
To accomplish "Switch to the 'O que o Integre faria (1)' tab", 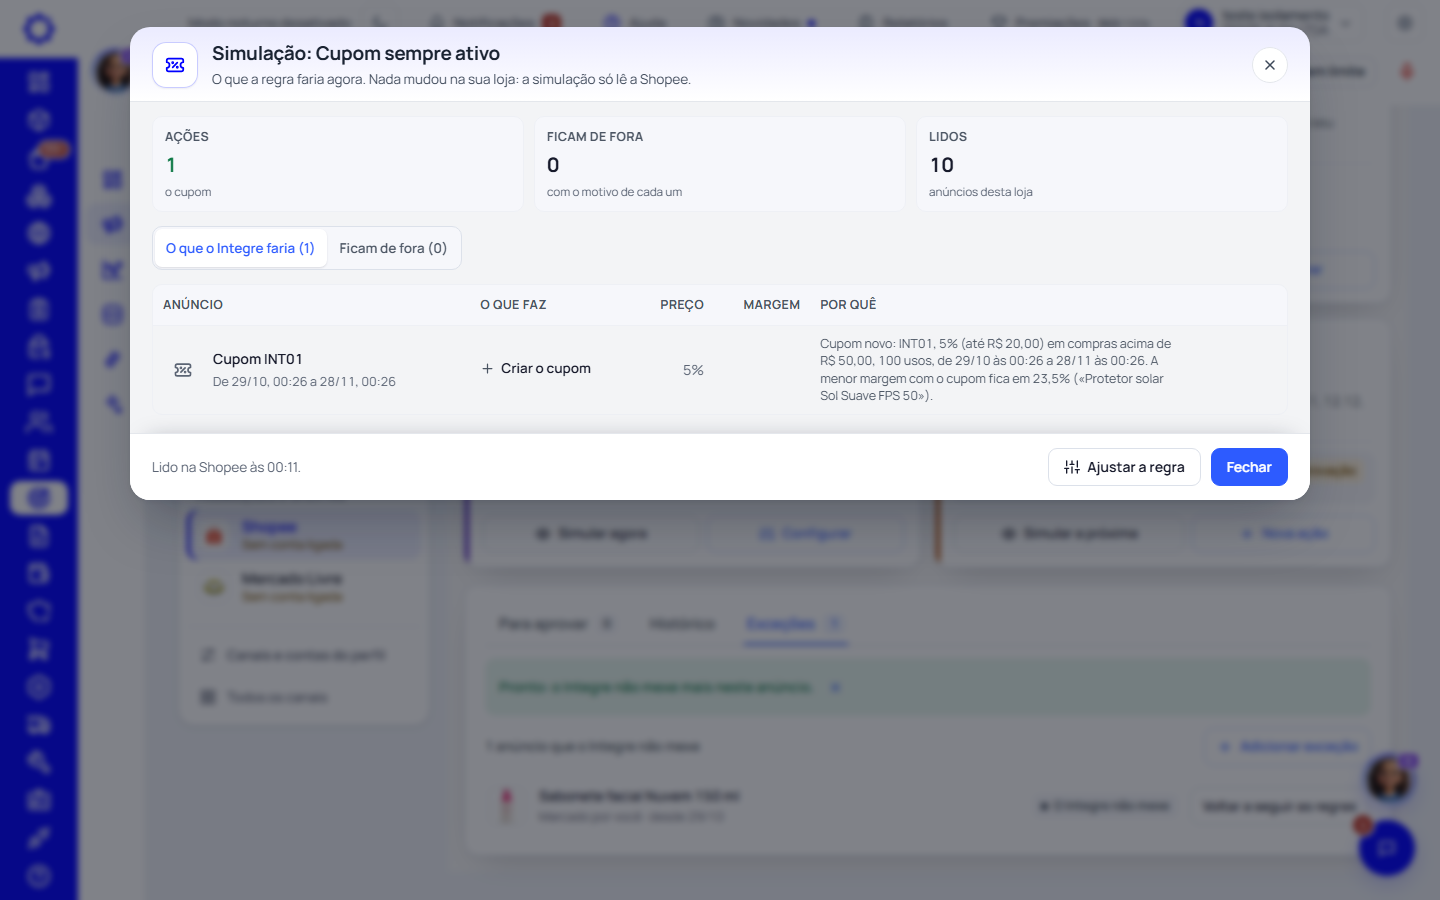I will [x=240, y=248].
